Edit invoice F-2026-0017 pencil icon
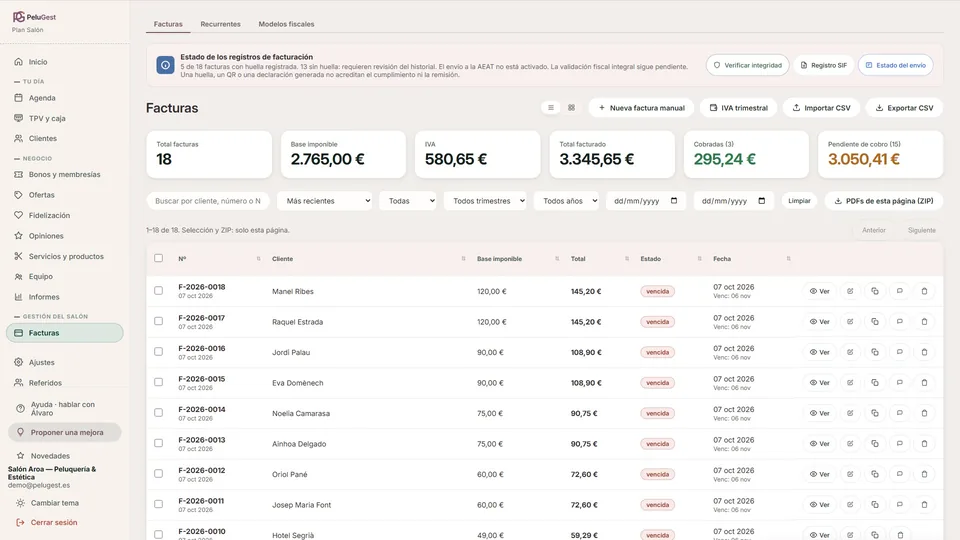Screen dimensions: 960x540 click(x=850, y=321)
